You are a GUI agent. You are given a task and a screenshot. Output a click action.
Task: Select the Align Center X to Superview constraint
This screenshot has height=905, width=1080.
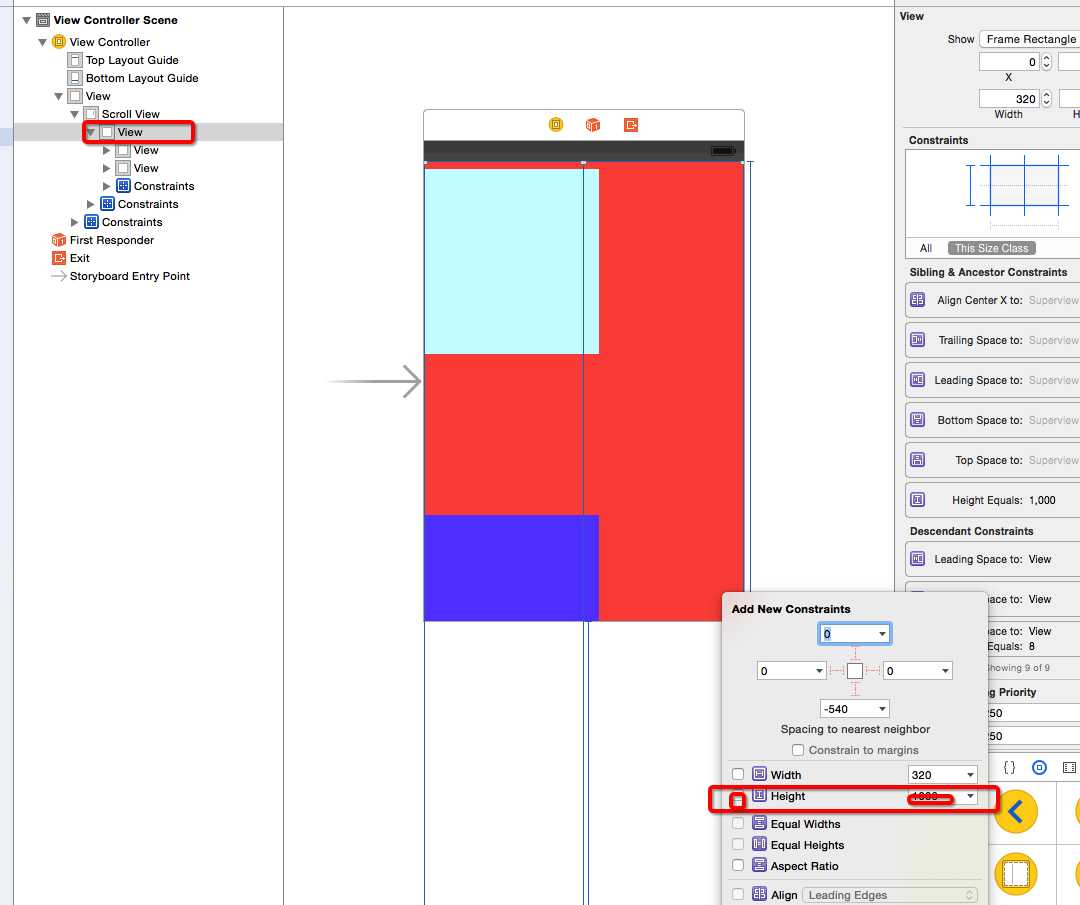pos(993,300)
